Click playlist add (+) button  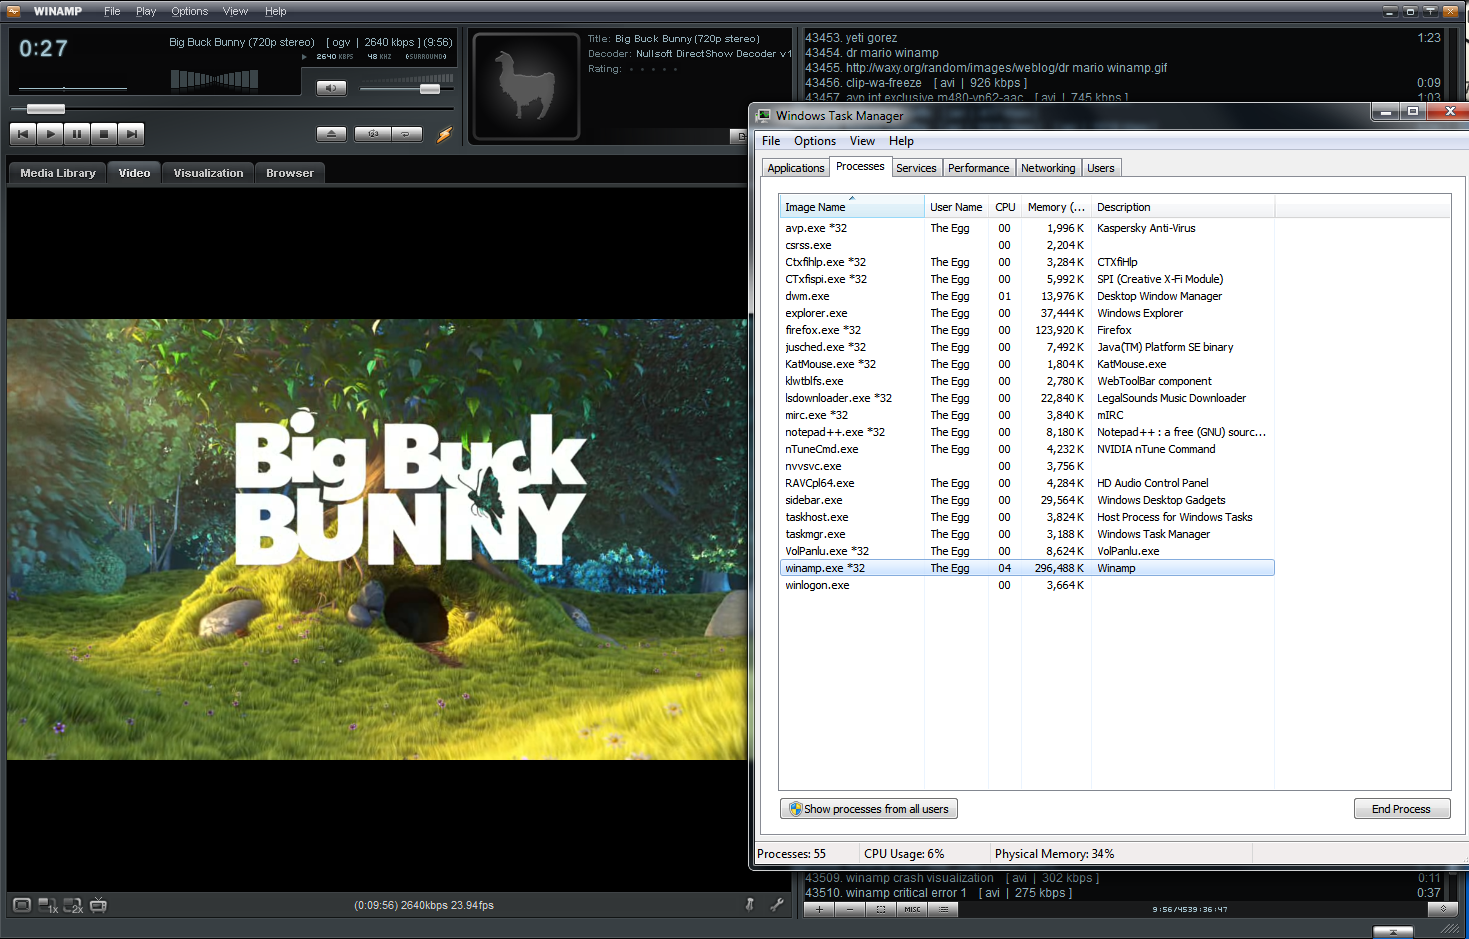(819, 909)
